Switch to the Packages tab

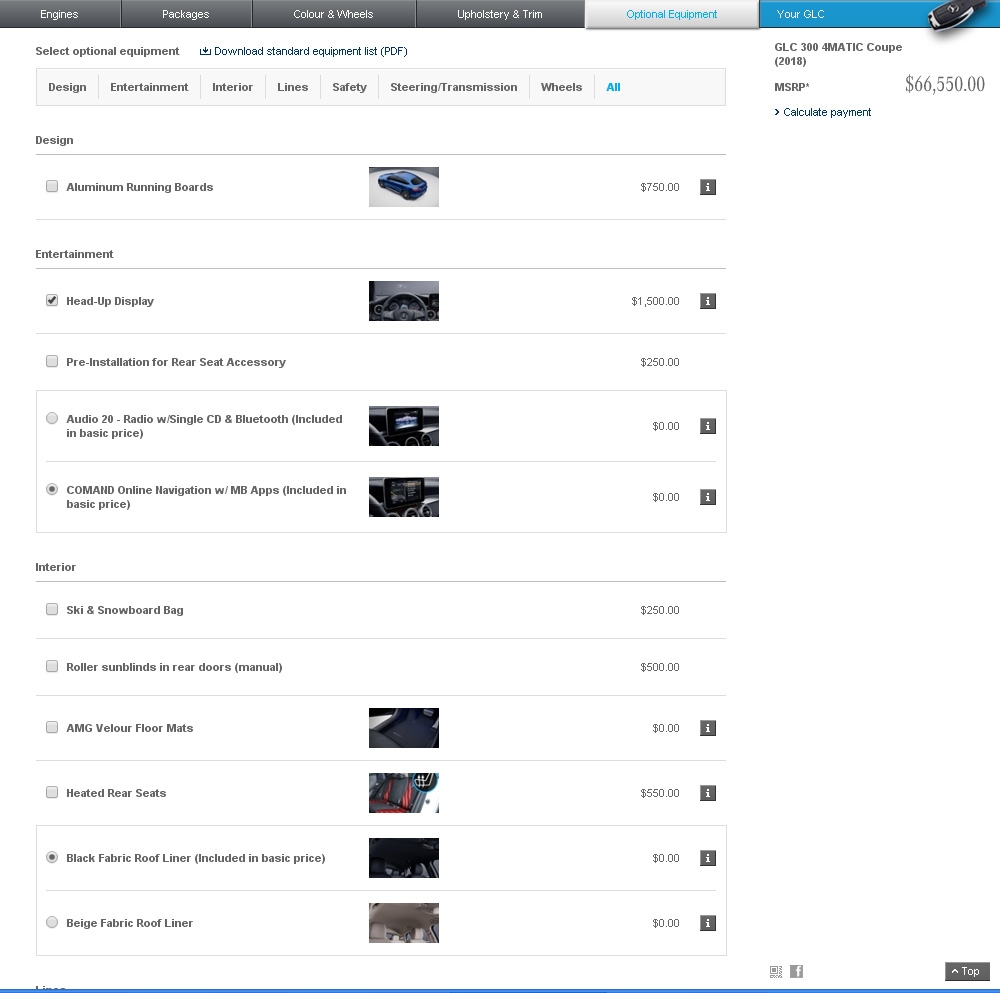pyautogui.click(x=186, y=14)
